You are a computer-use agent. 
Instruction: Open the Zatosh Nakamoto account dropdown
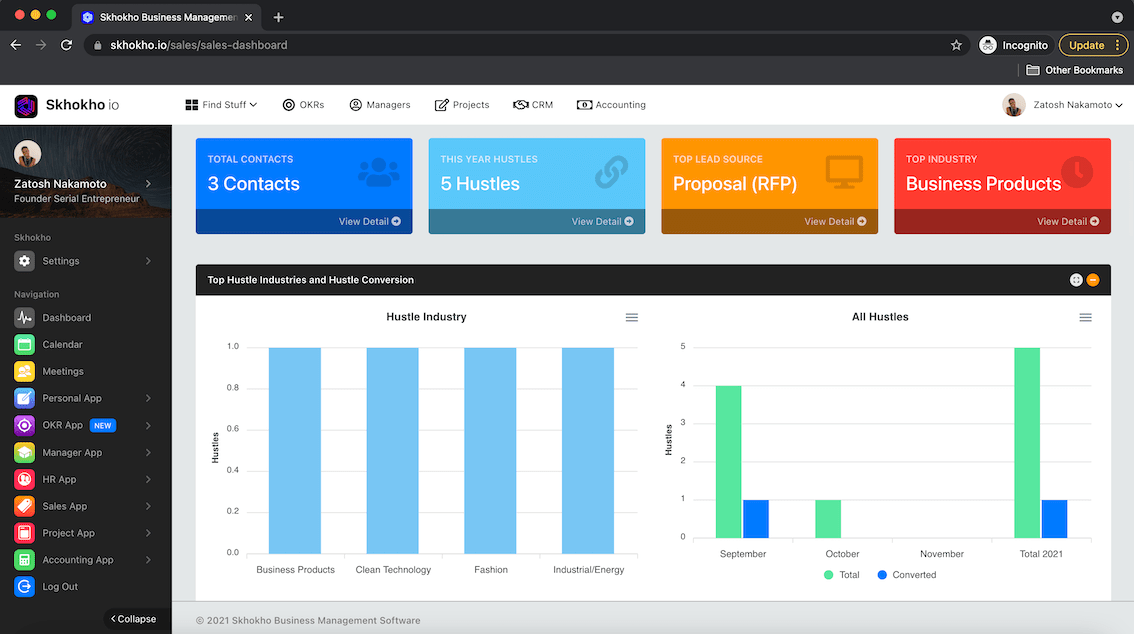pyautogui.click(x=1078, y=105)
